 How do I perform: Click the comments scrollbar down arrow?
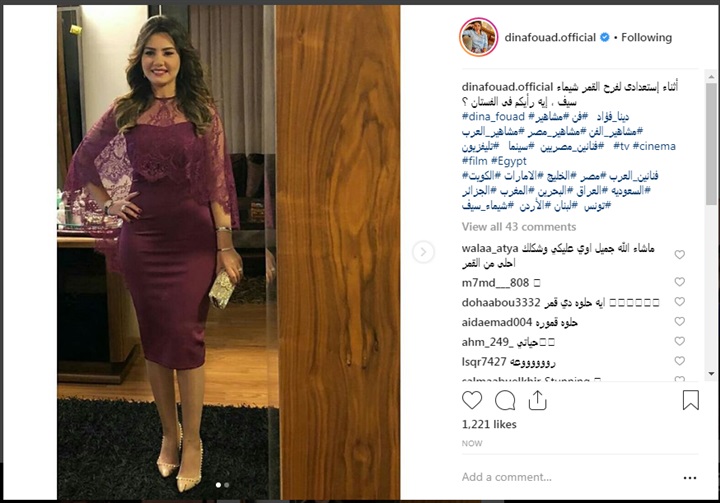pos(711,373)
